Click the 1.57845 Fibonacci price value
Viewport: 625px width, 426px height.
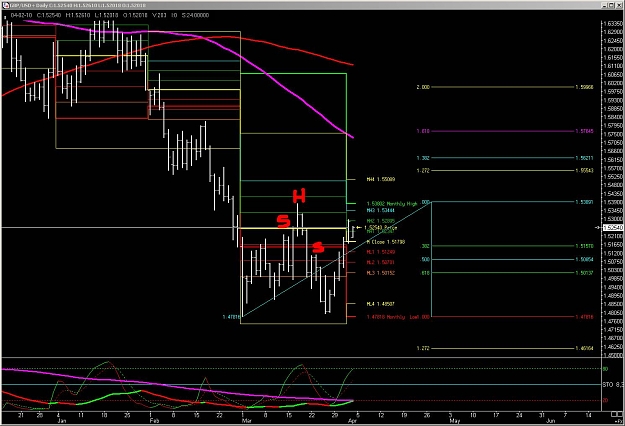tap(584, 131)
